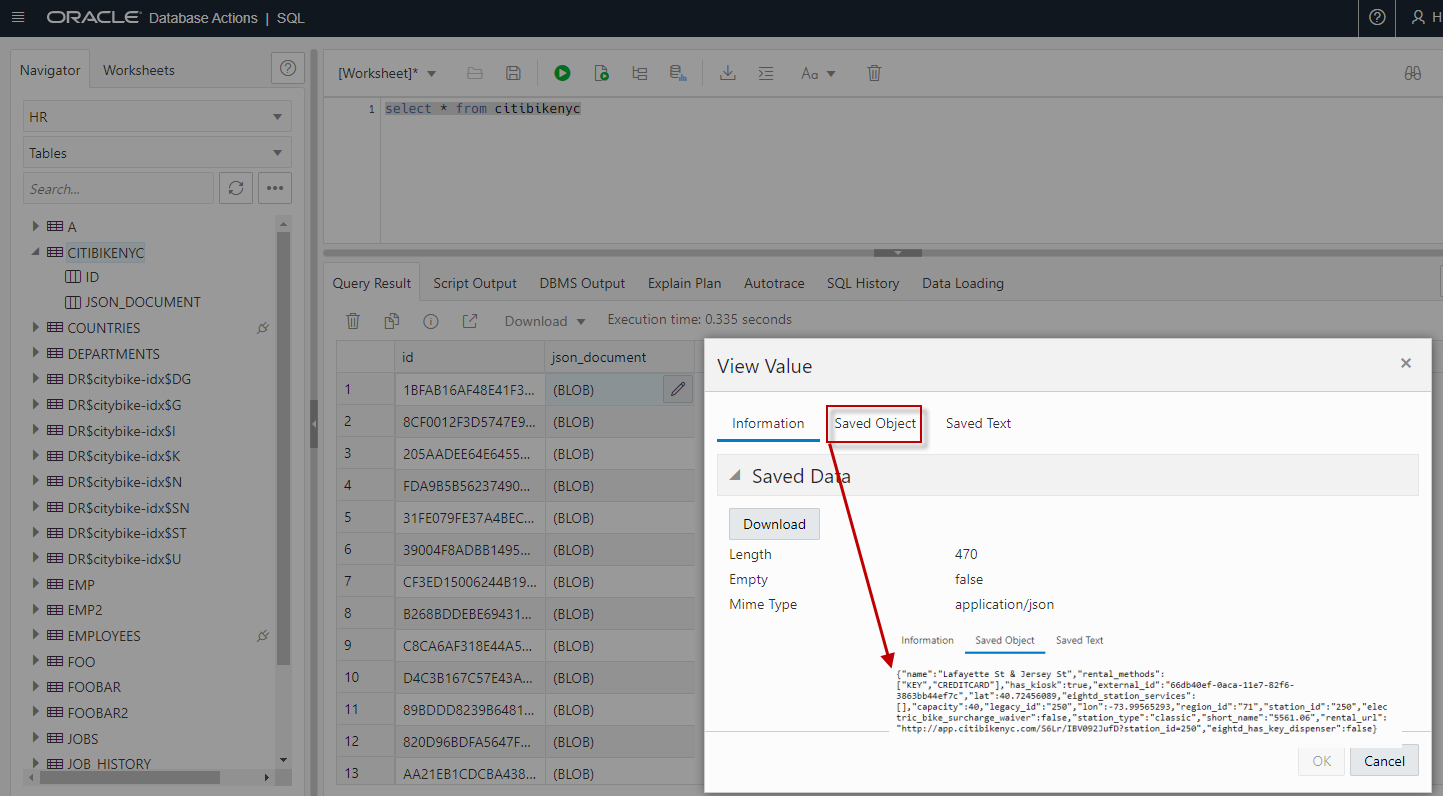Expand the DEPARTMENTS table node
1443x796 pixels.
[36, 353]
